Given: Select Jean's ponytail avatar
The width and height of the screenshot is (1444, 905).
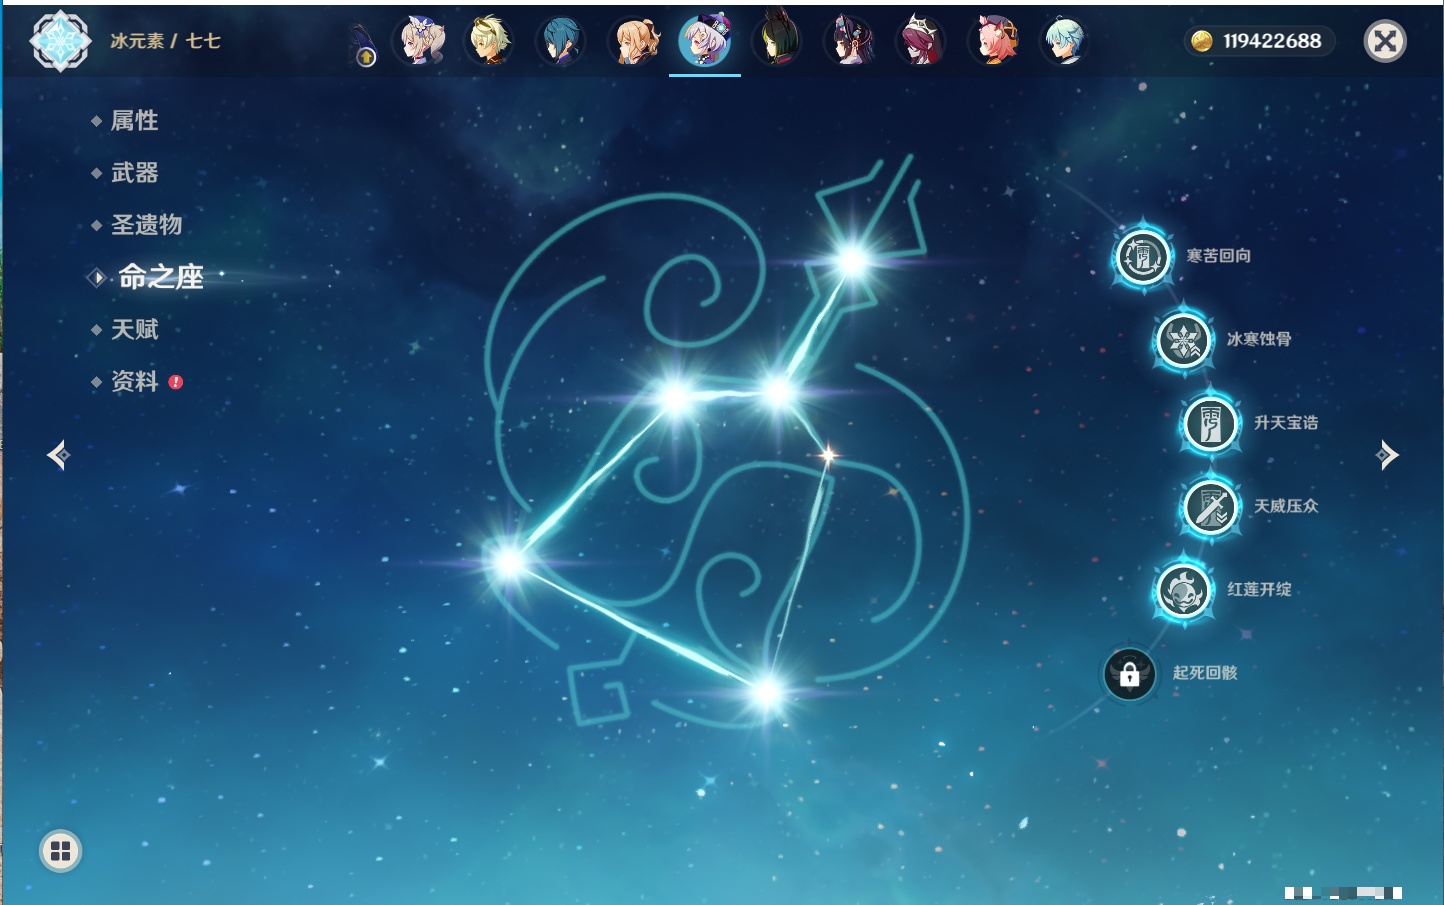Looking at the screenshot, I should tap(635, 41).
